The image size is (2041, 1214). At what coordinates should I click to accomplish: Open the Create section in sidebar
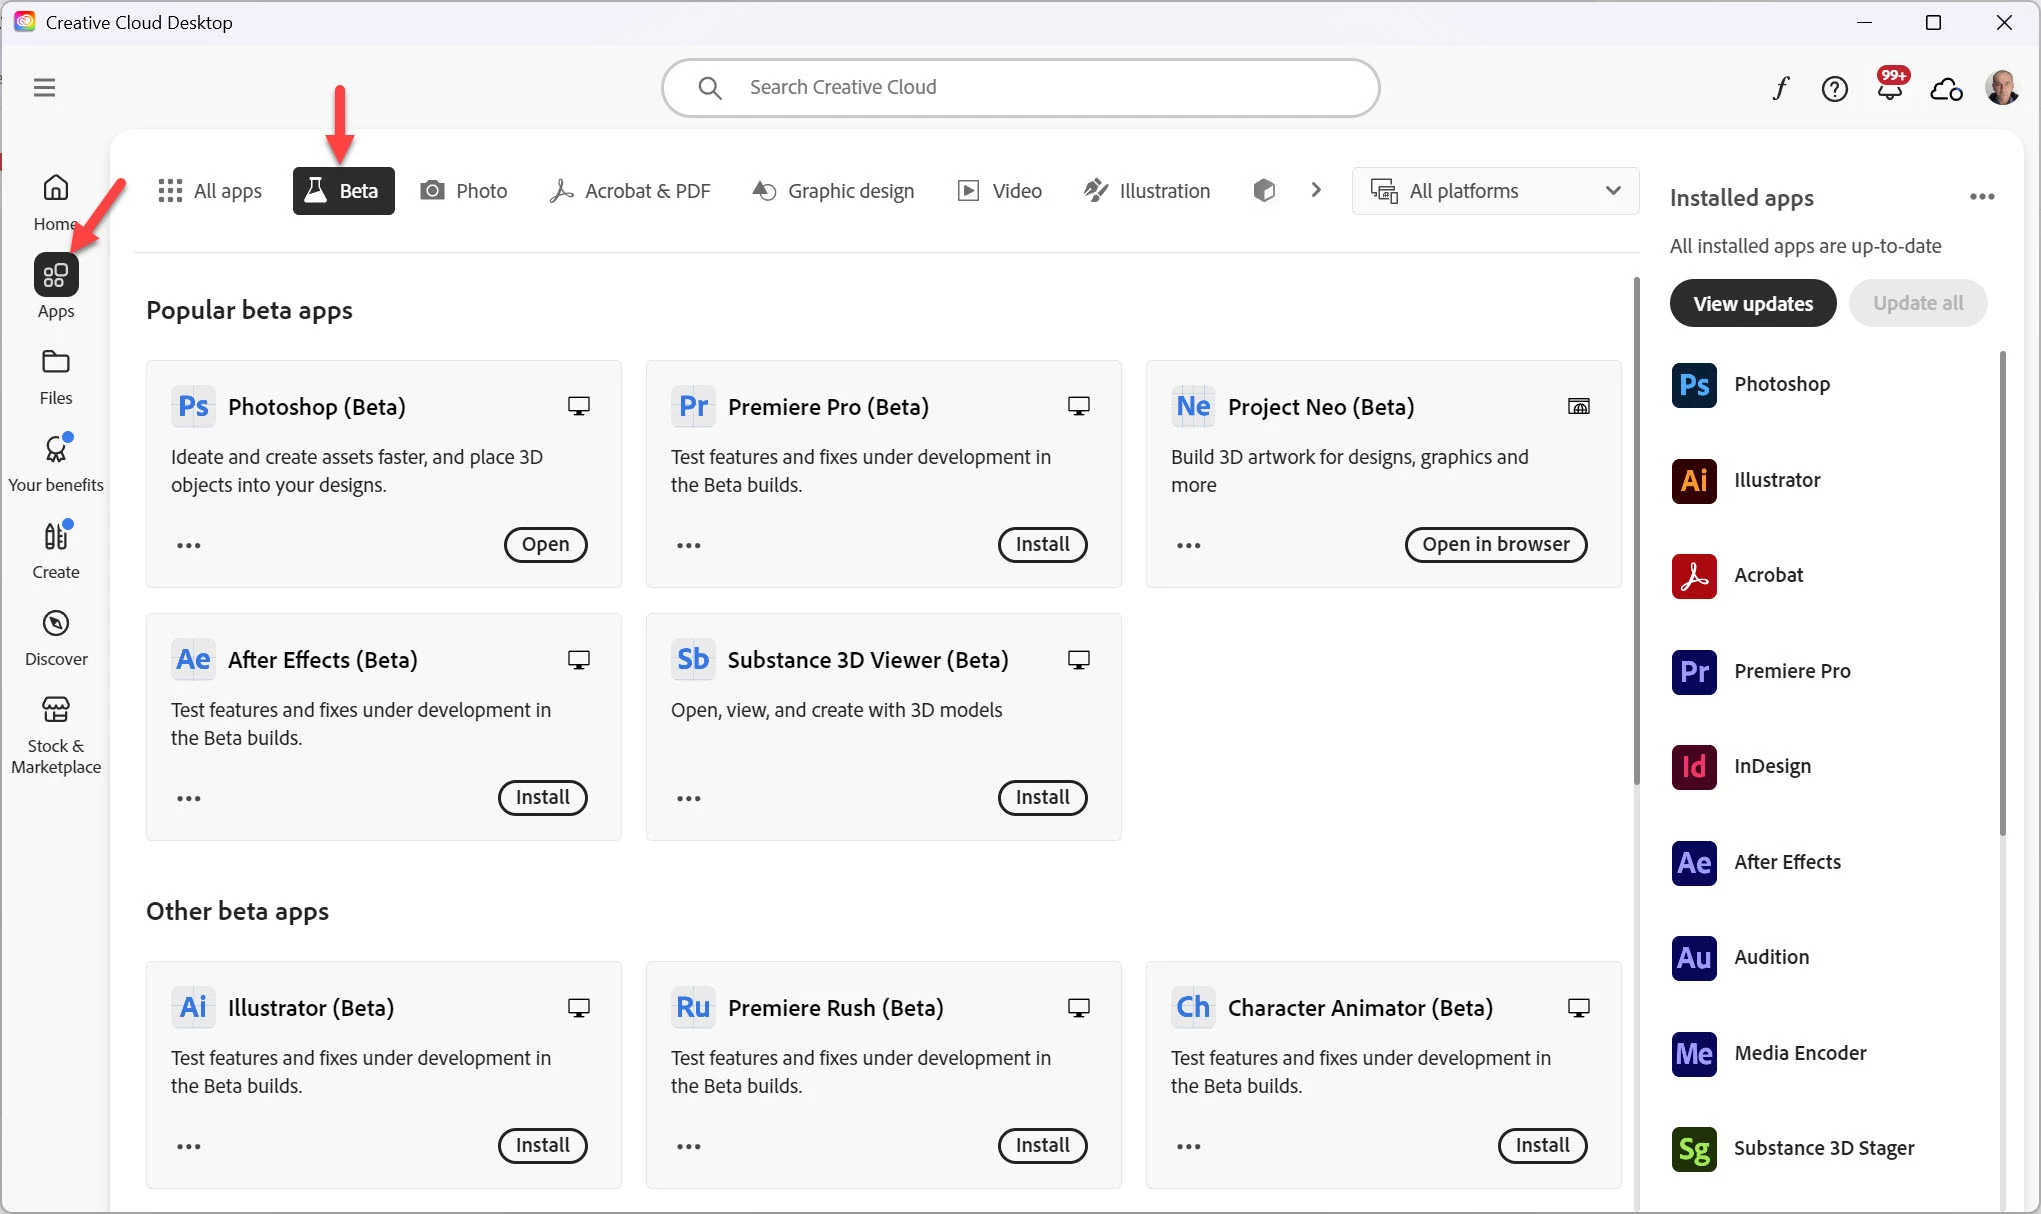point(56,549)
